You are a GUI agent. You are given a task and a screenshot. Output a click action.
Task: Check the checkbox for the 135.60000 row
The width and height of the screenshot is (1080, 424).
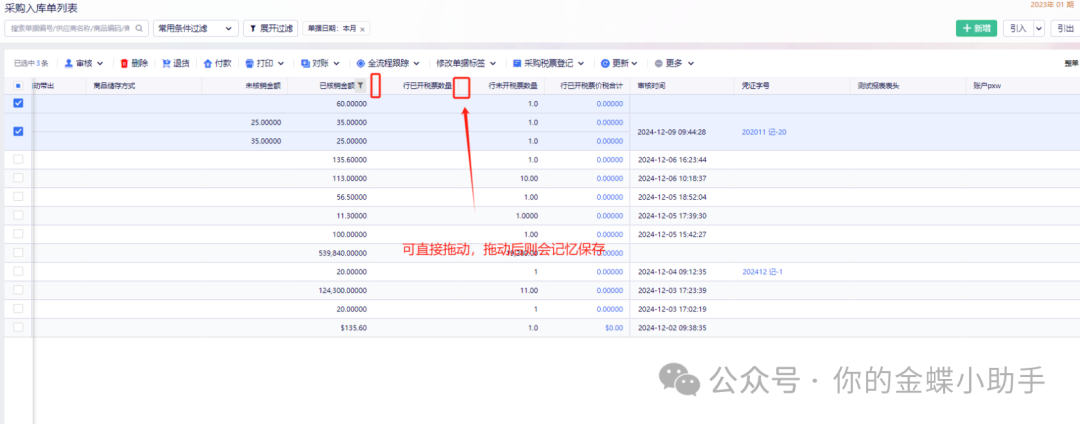tap(18, 159)
